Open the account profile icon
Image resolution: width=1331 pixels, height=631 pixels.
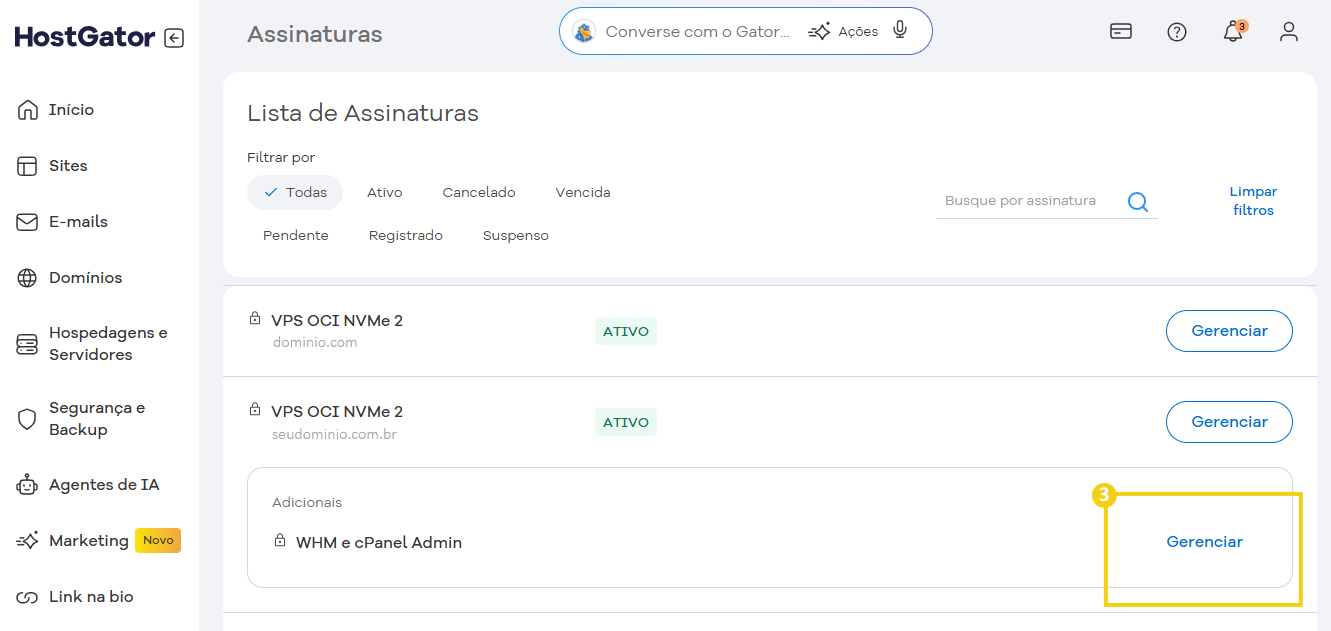pos(1289,31)
